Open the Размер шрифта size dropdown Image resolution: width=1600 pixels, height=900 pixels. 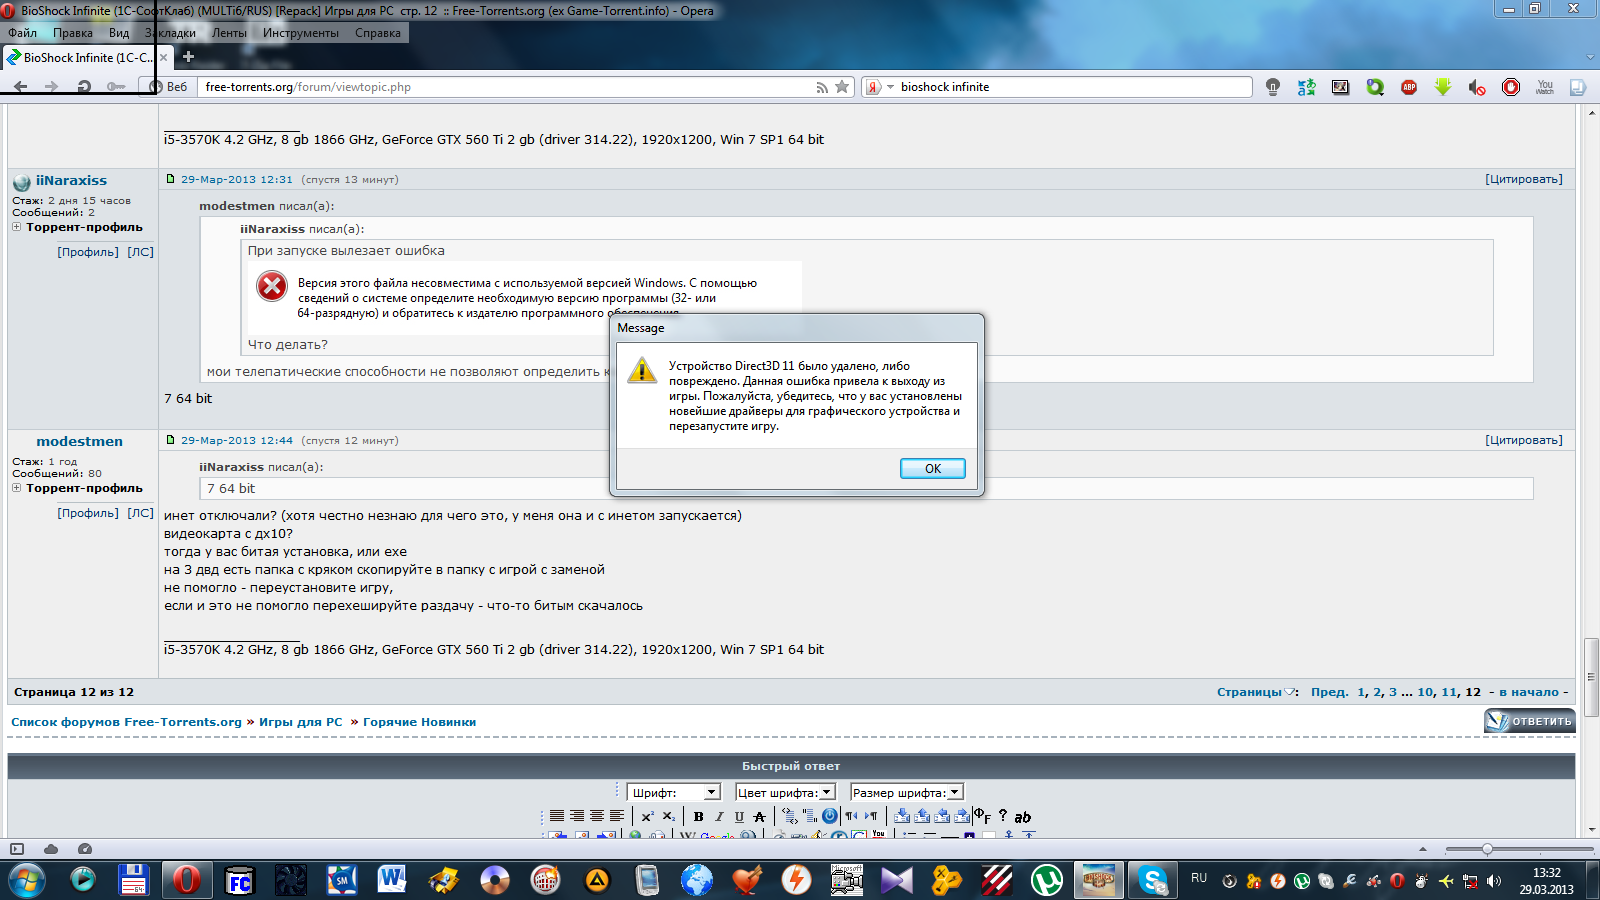coord(906,792)
